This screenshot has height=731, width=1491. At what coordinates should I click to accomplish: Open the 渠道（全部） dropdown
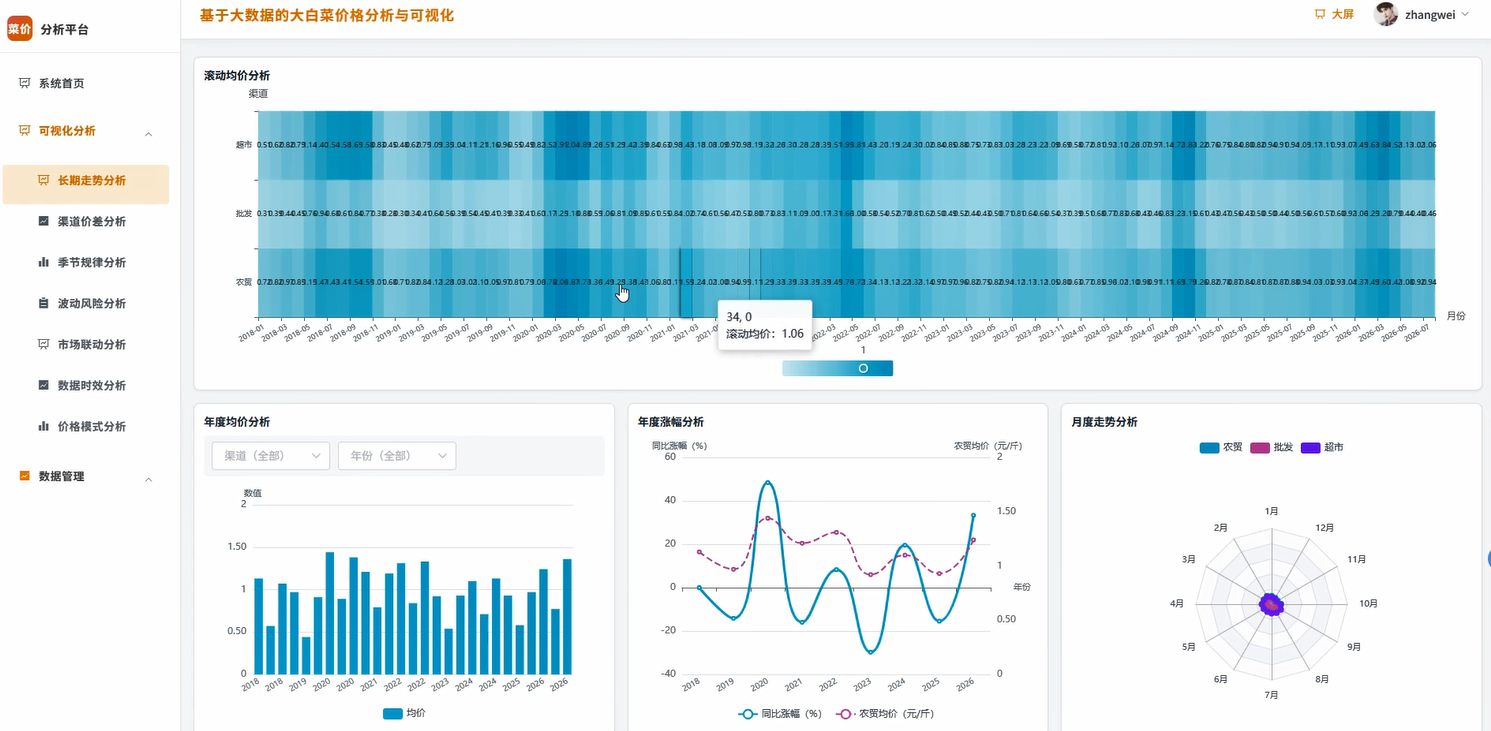[270, 456]
